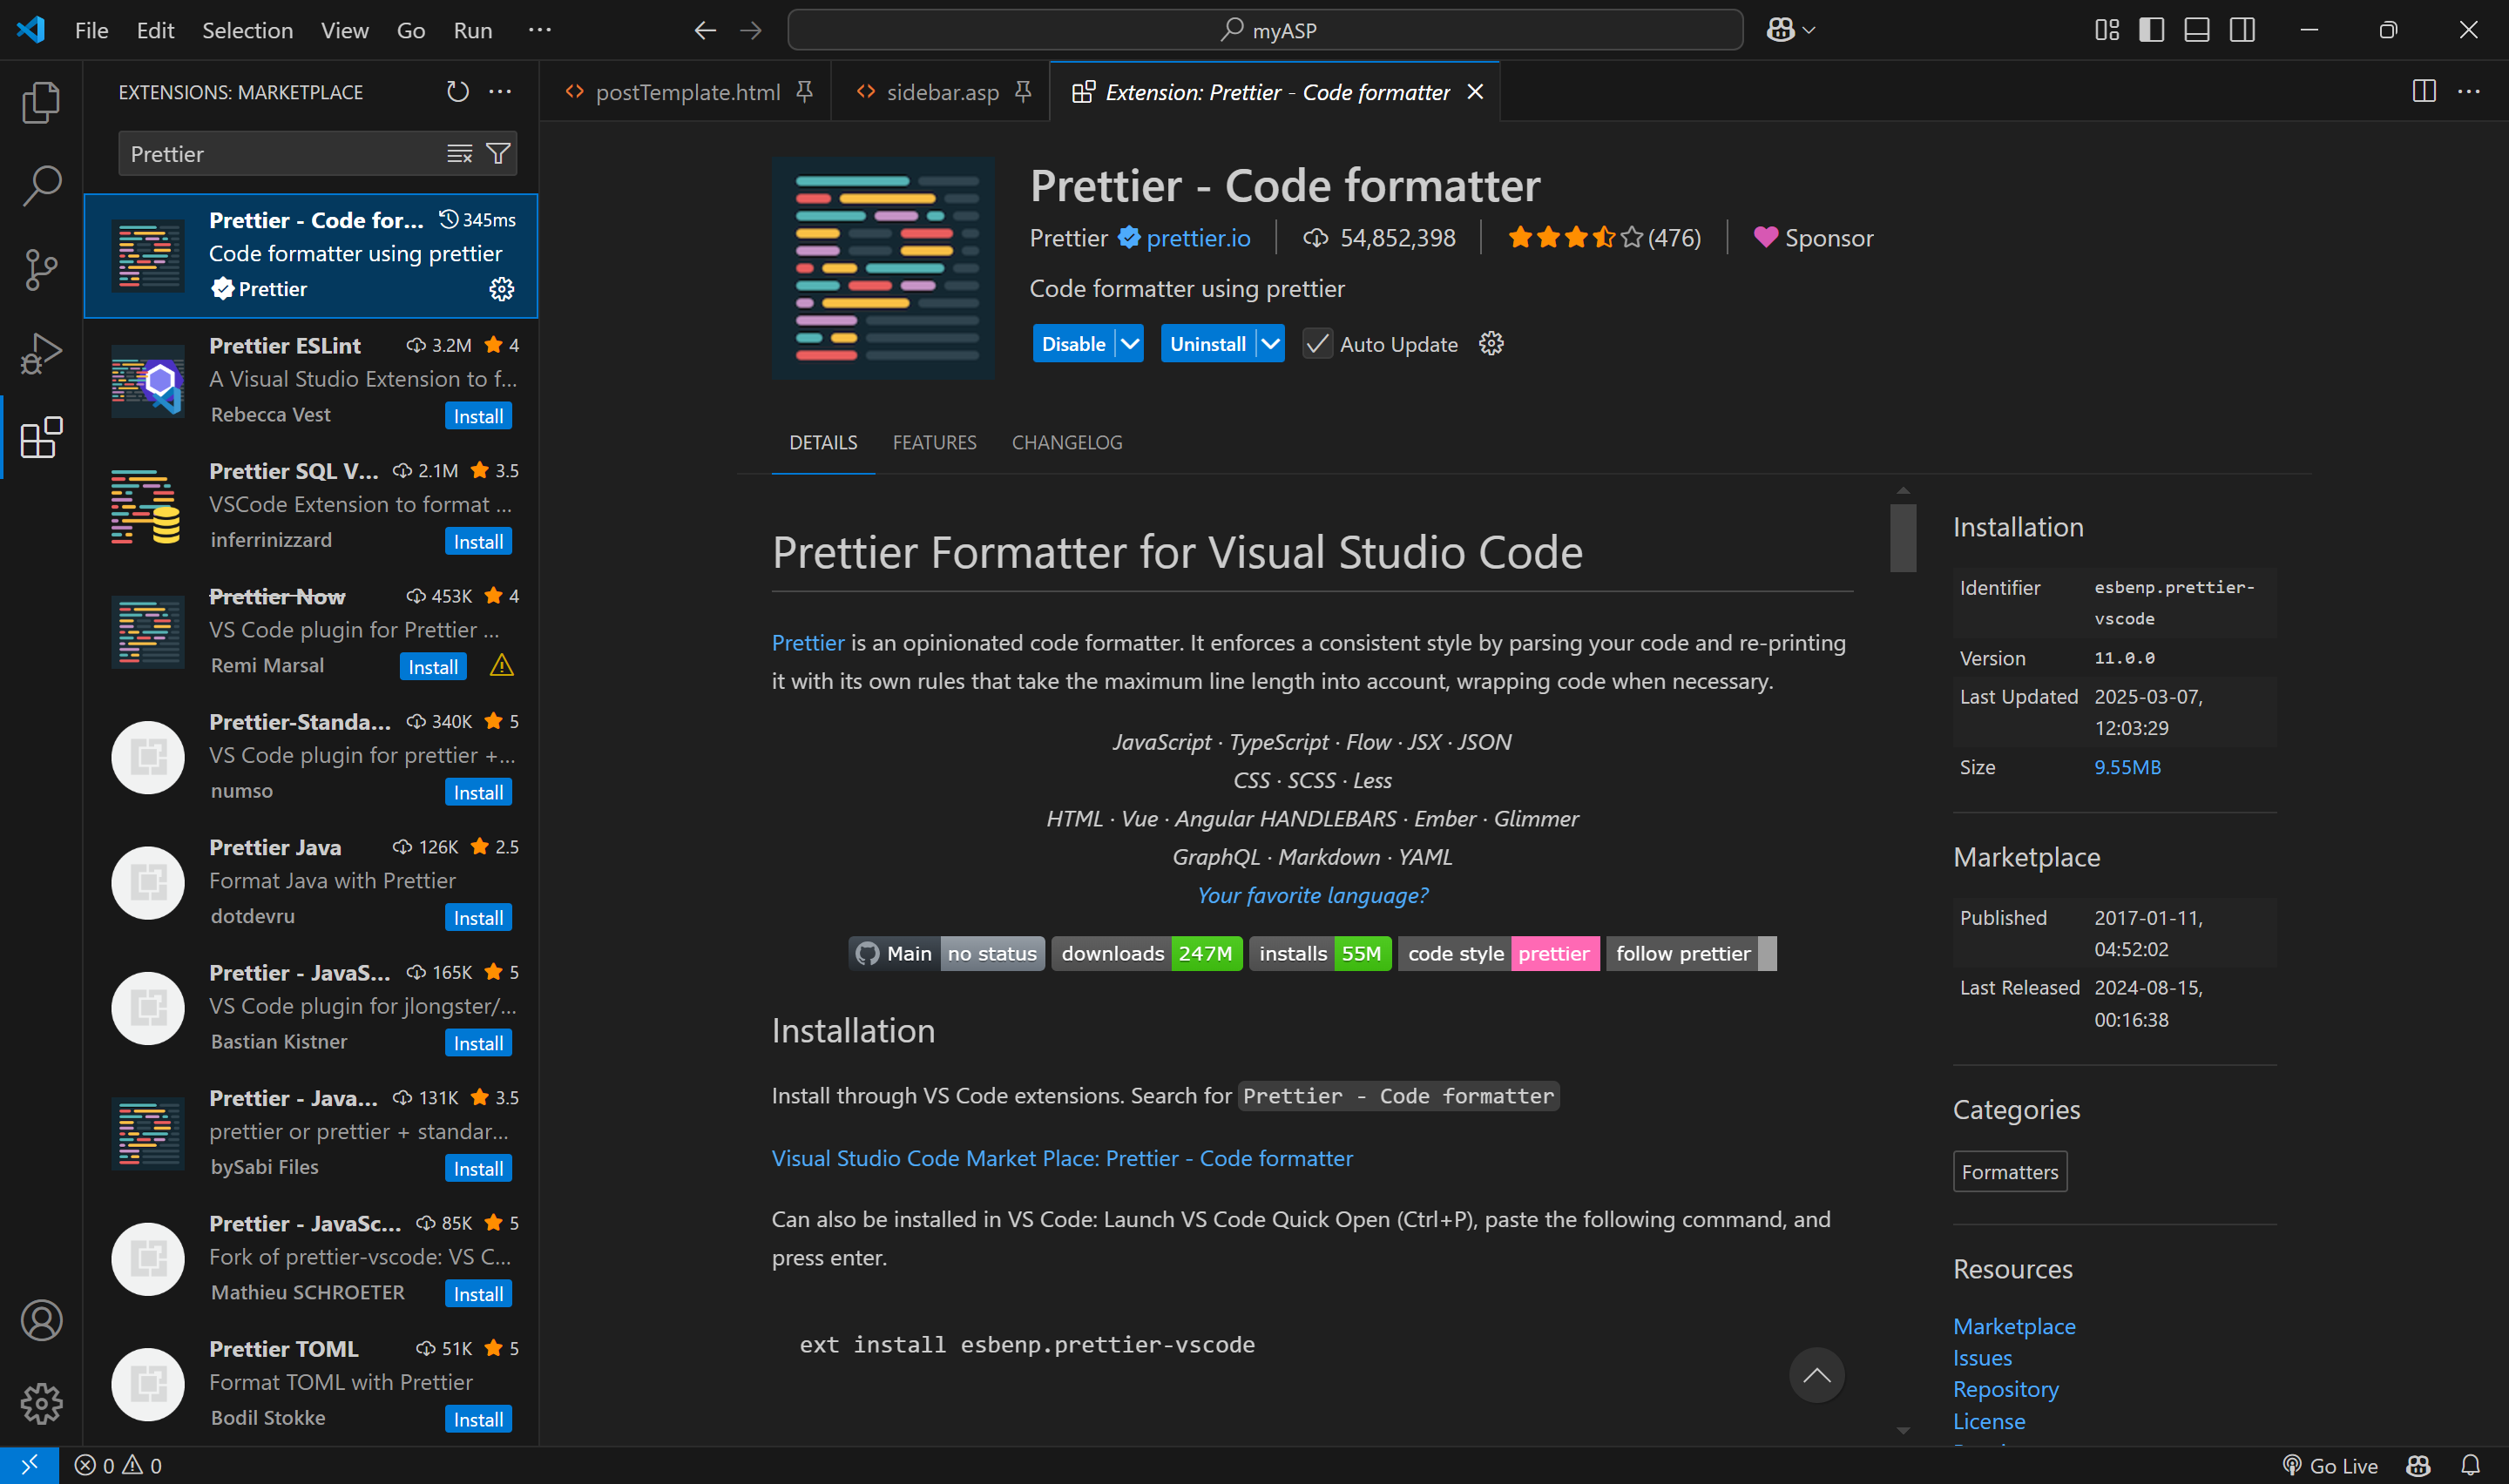
Task: Toggle the bottom panel visibility
Action: 2197,30
